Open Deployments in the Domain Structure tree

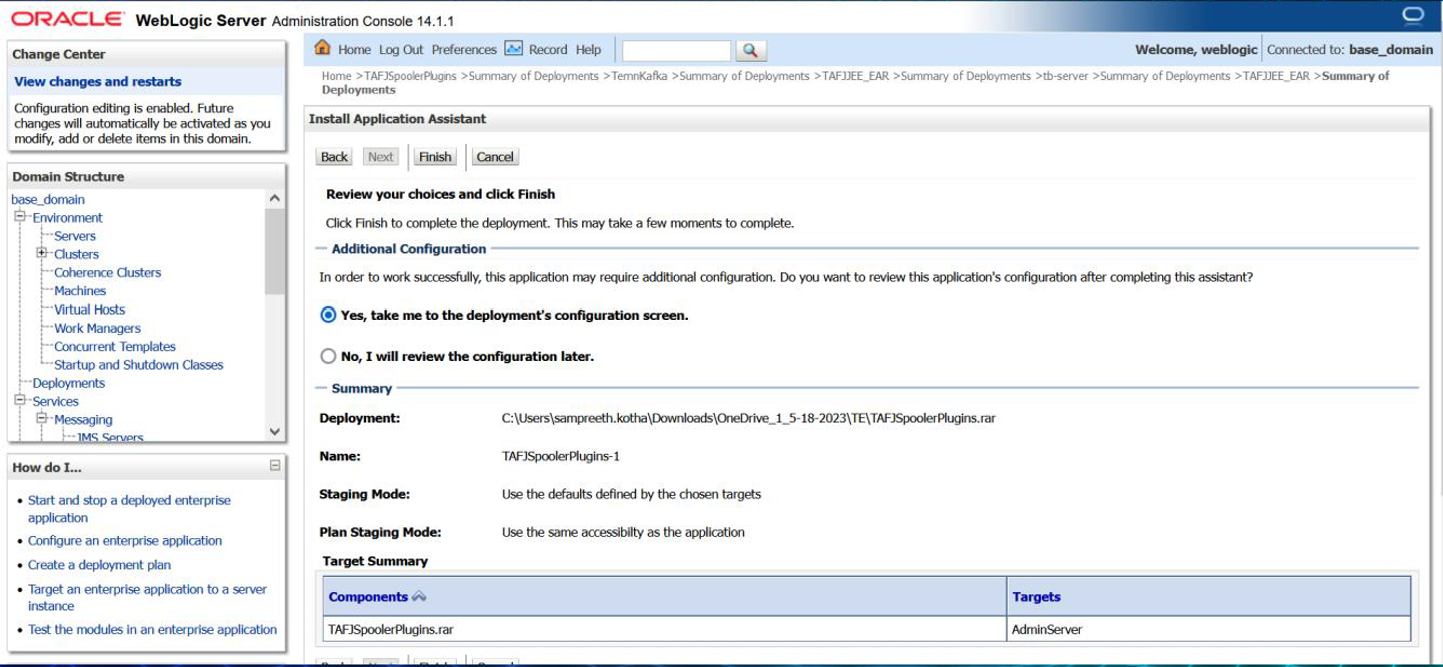[x=68, y=383]
